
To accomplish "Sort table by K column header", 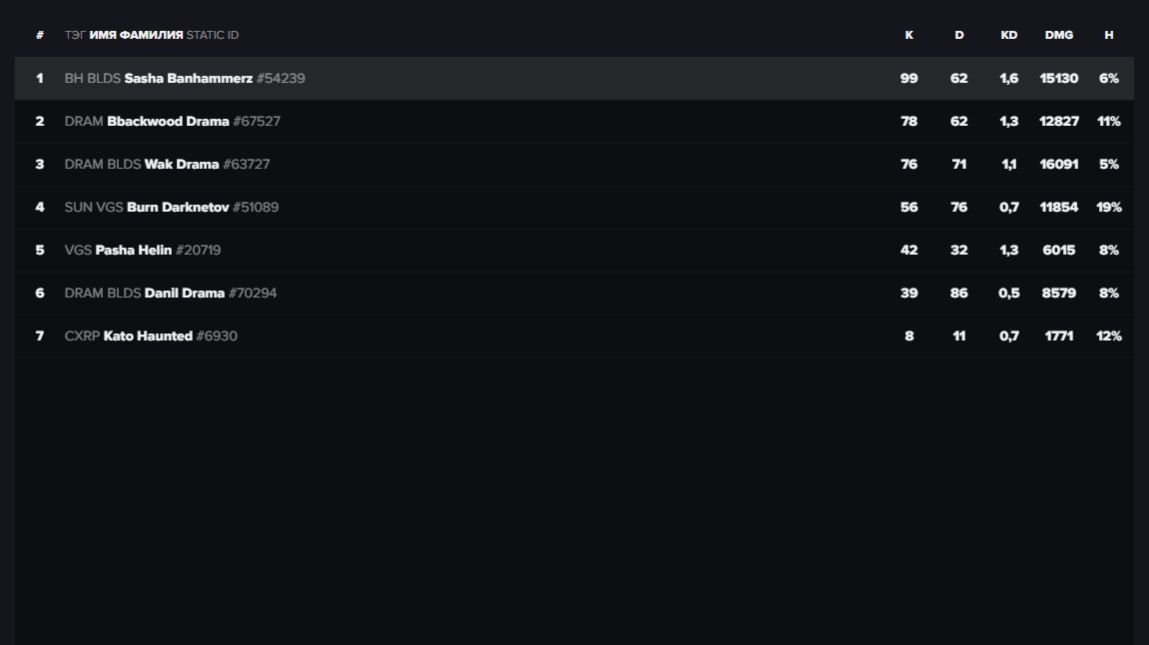I will (908, 35).
